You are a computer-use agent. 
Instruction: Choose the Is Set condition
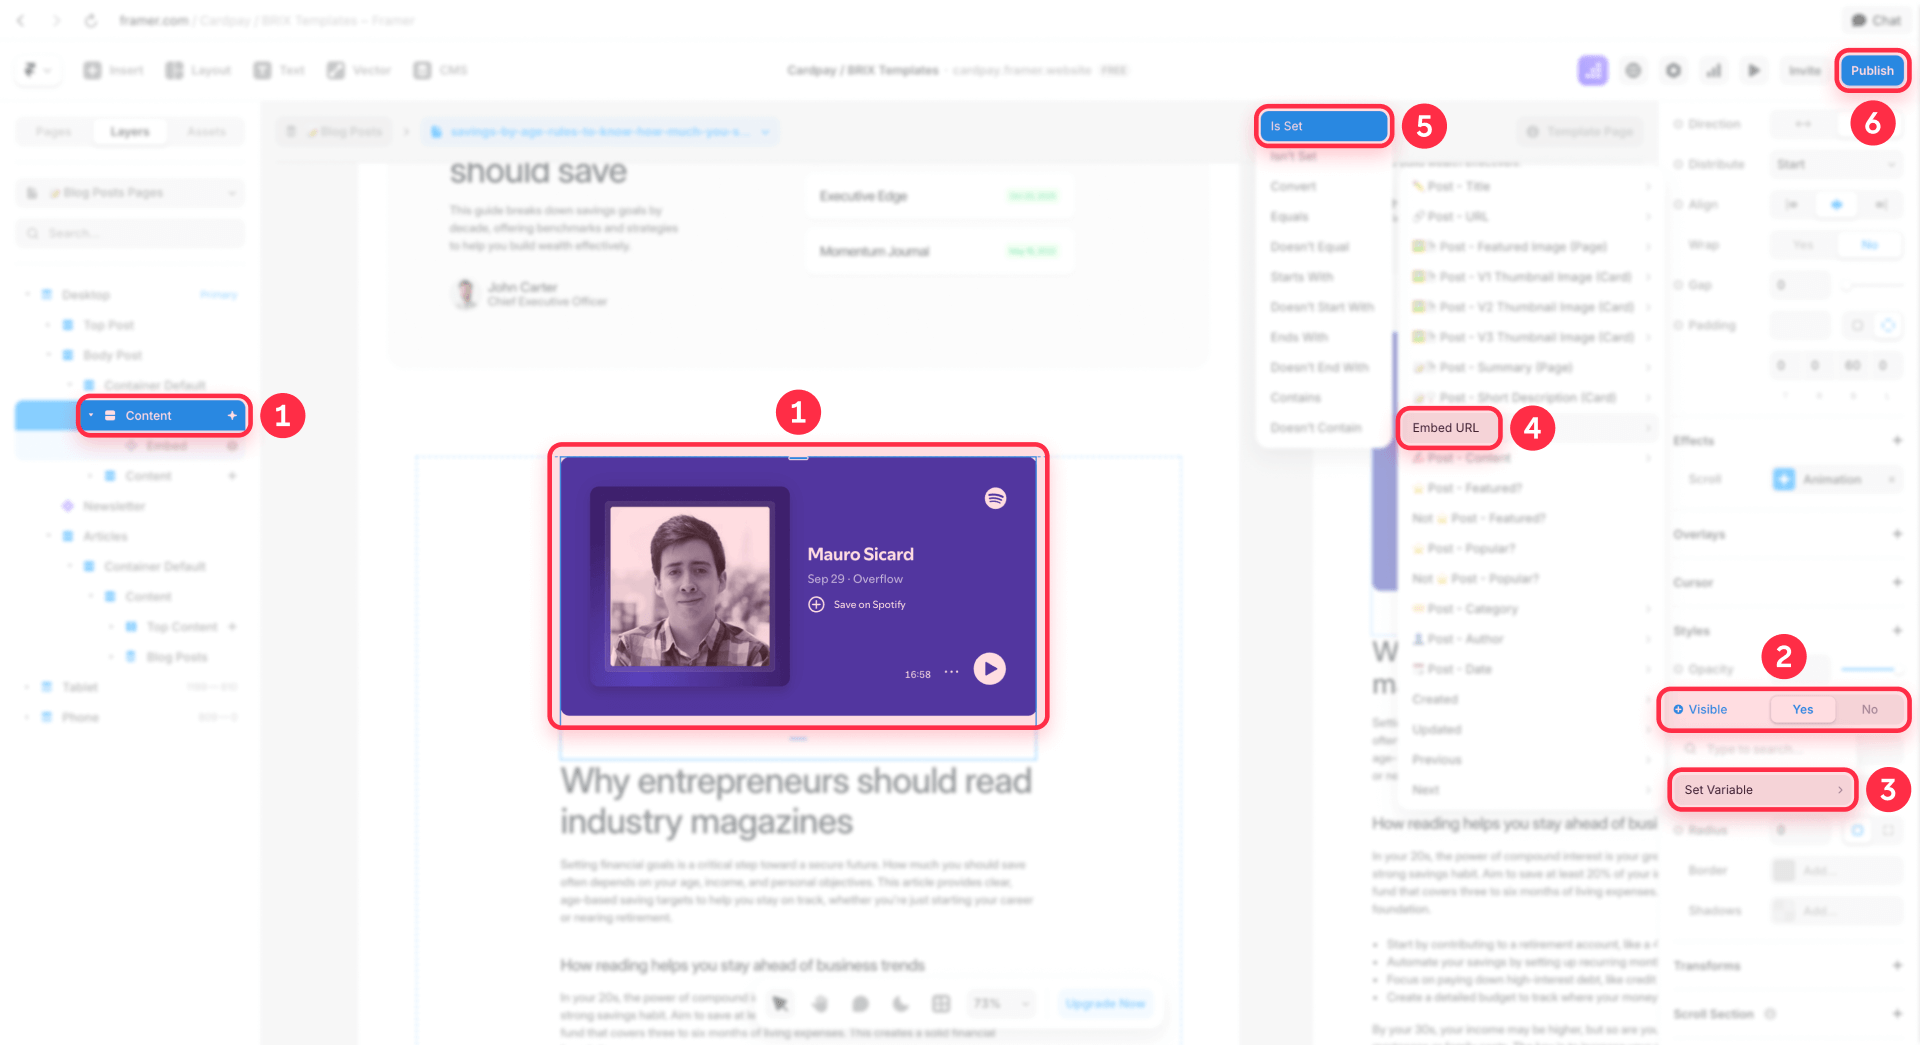coord(1324,126)
